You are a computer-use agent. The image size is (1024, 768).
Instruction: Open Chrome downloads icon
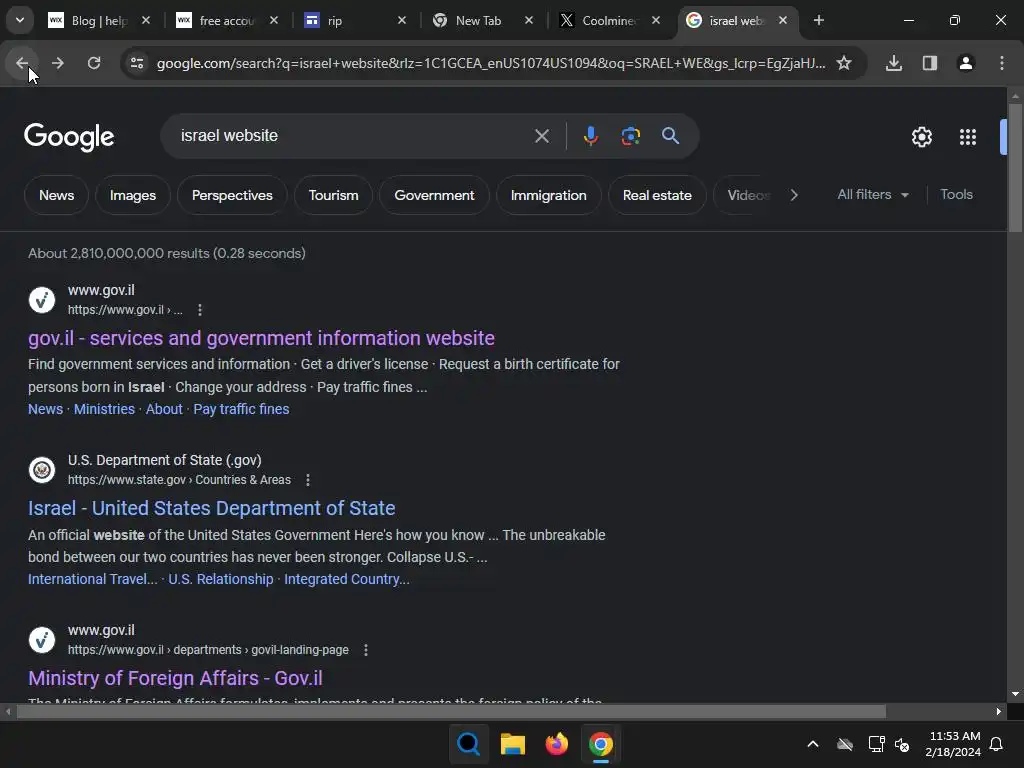[893, 63]
